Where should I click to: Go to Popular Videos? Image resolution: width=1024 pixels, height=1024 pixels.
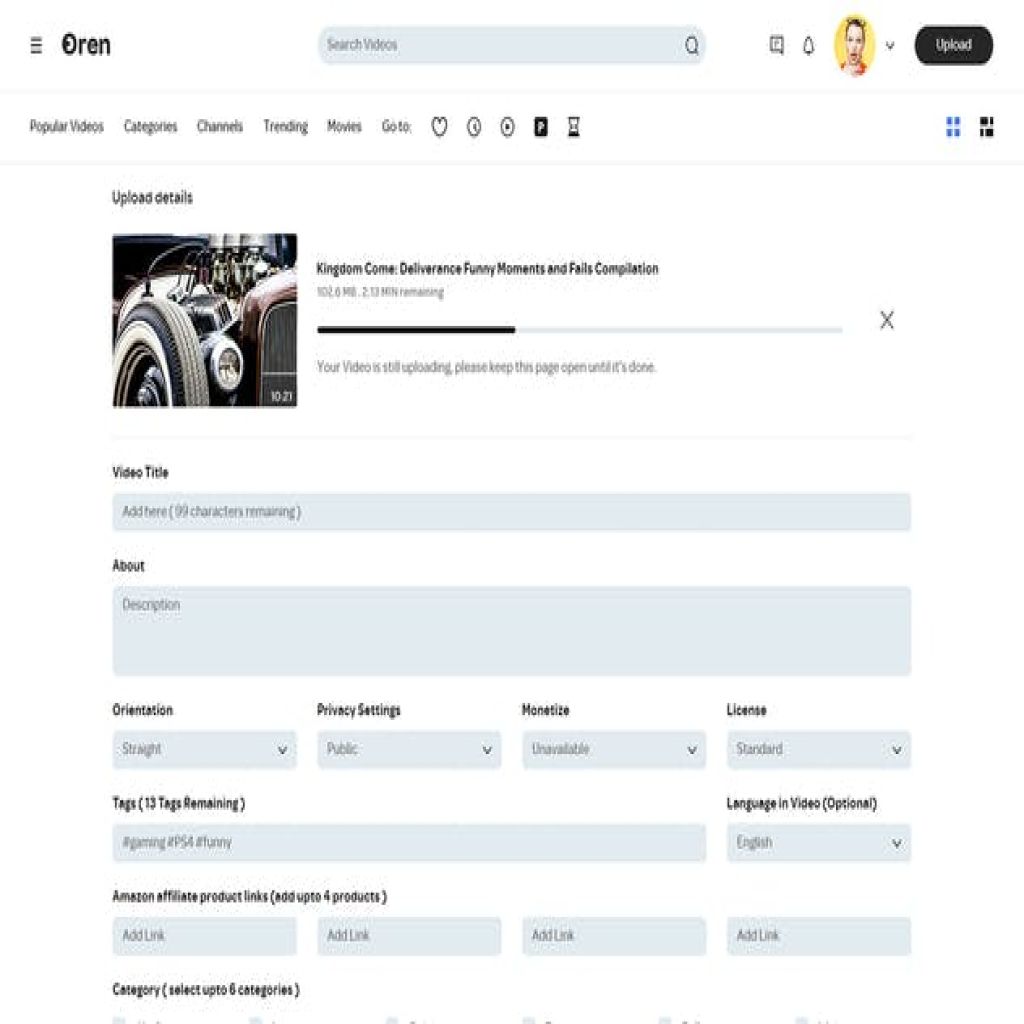click(67, 127)
